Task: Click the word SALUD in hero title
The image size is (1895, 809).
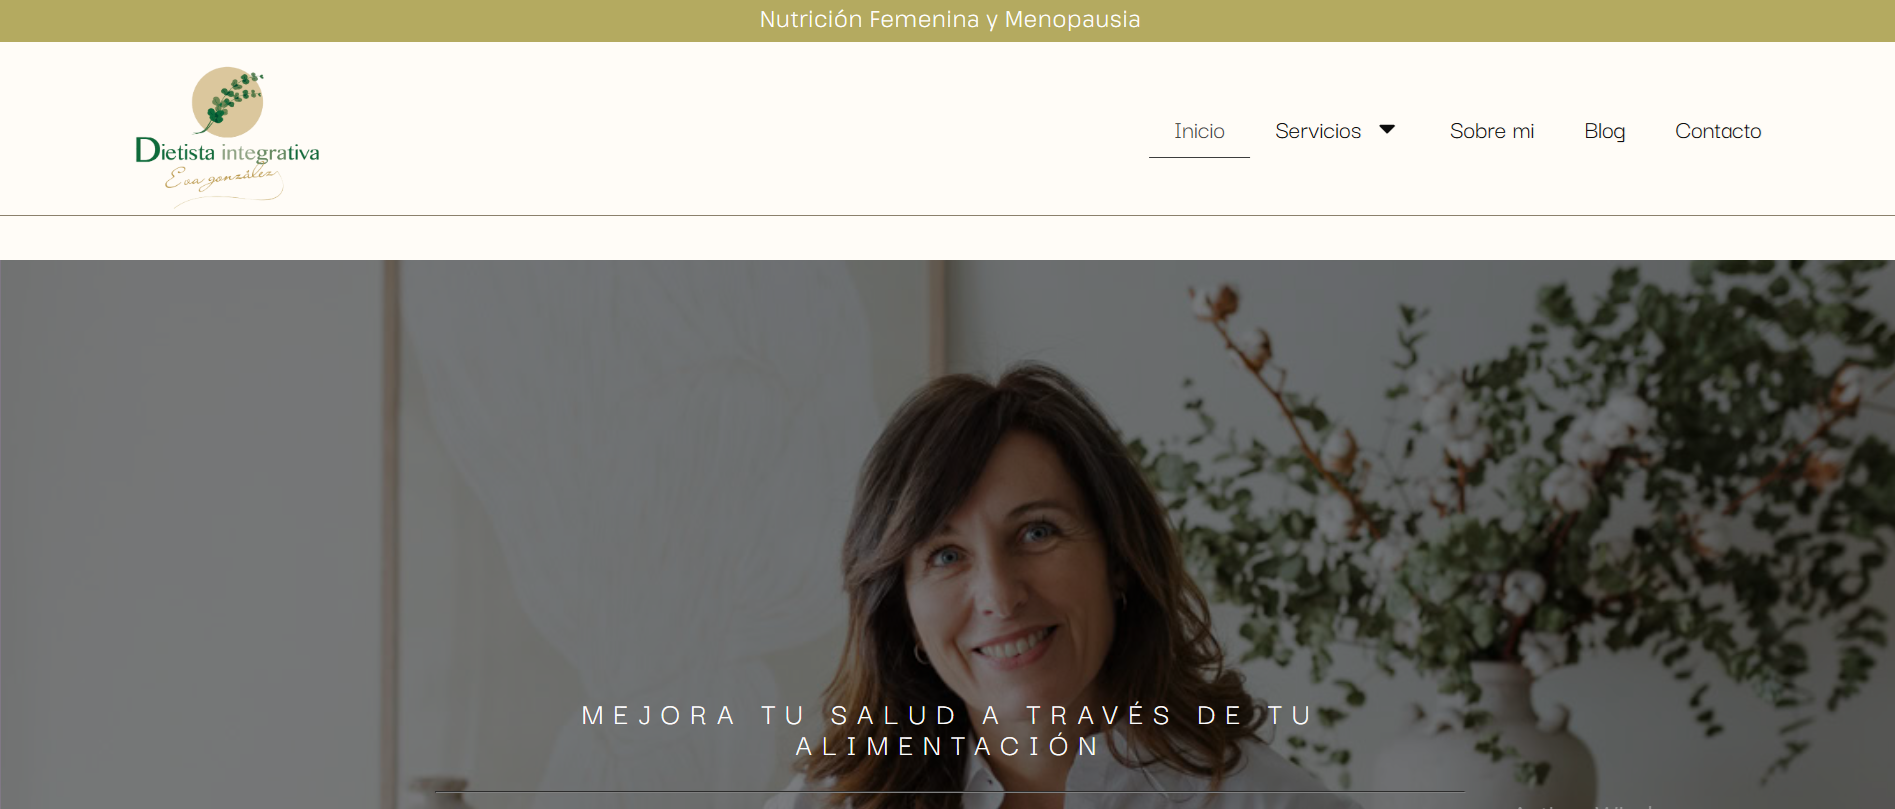Action: [894, 715]
